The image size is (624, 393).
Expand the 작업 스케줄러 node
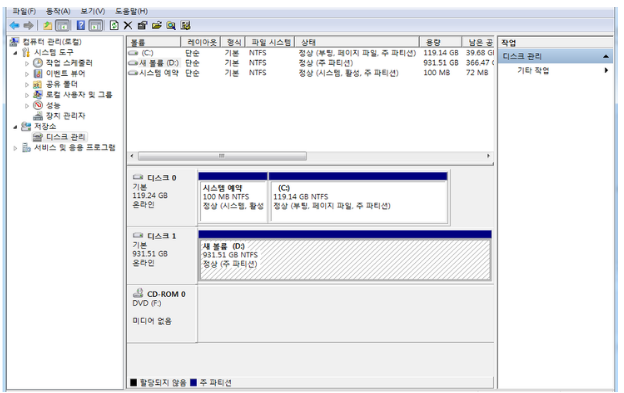tap(27, 63)
